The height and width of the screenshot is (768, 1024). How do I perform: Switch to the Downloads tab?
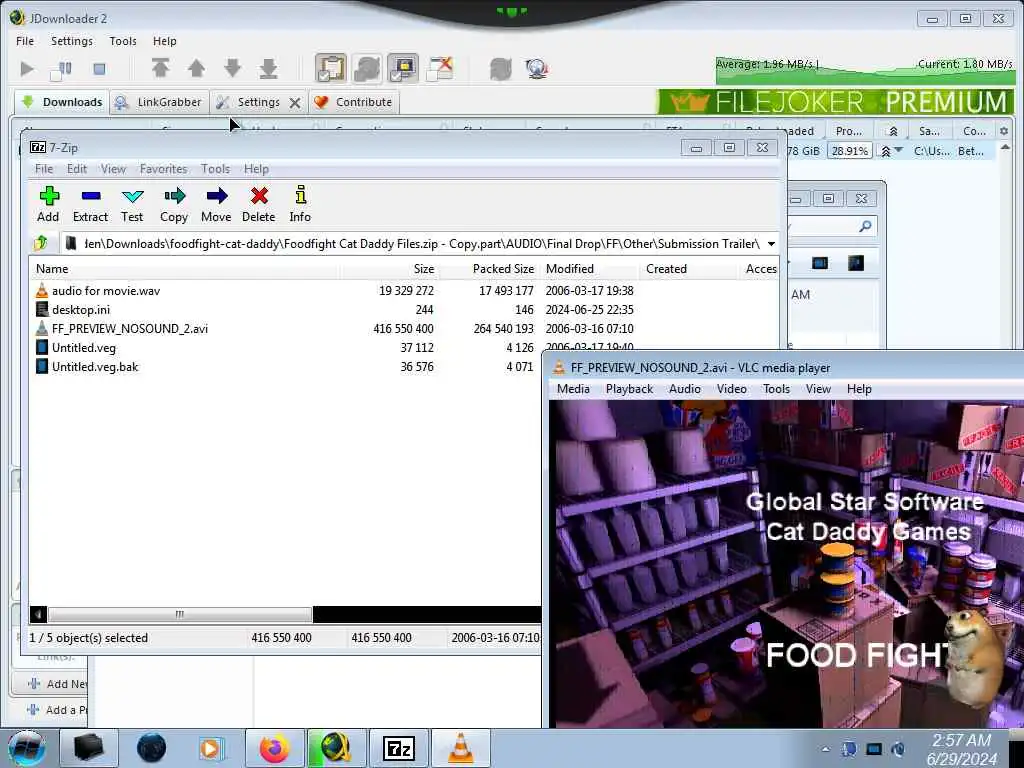(x=62, y=102)
